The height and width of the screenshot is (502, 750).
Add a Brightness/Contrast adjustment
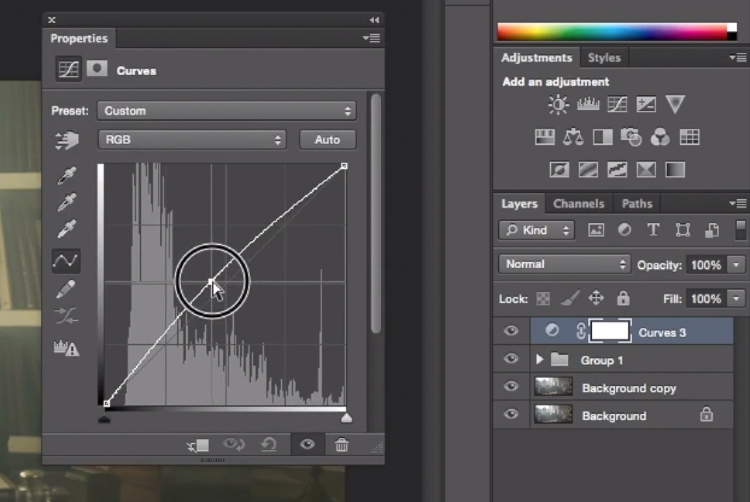coord(558,104)
